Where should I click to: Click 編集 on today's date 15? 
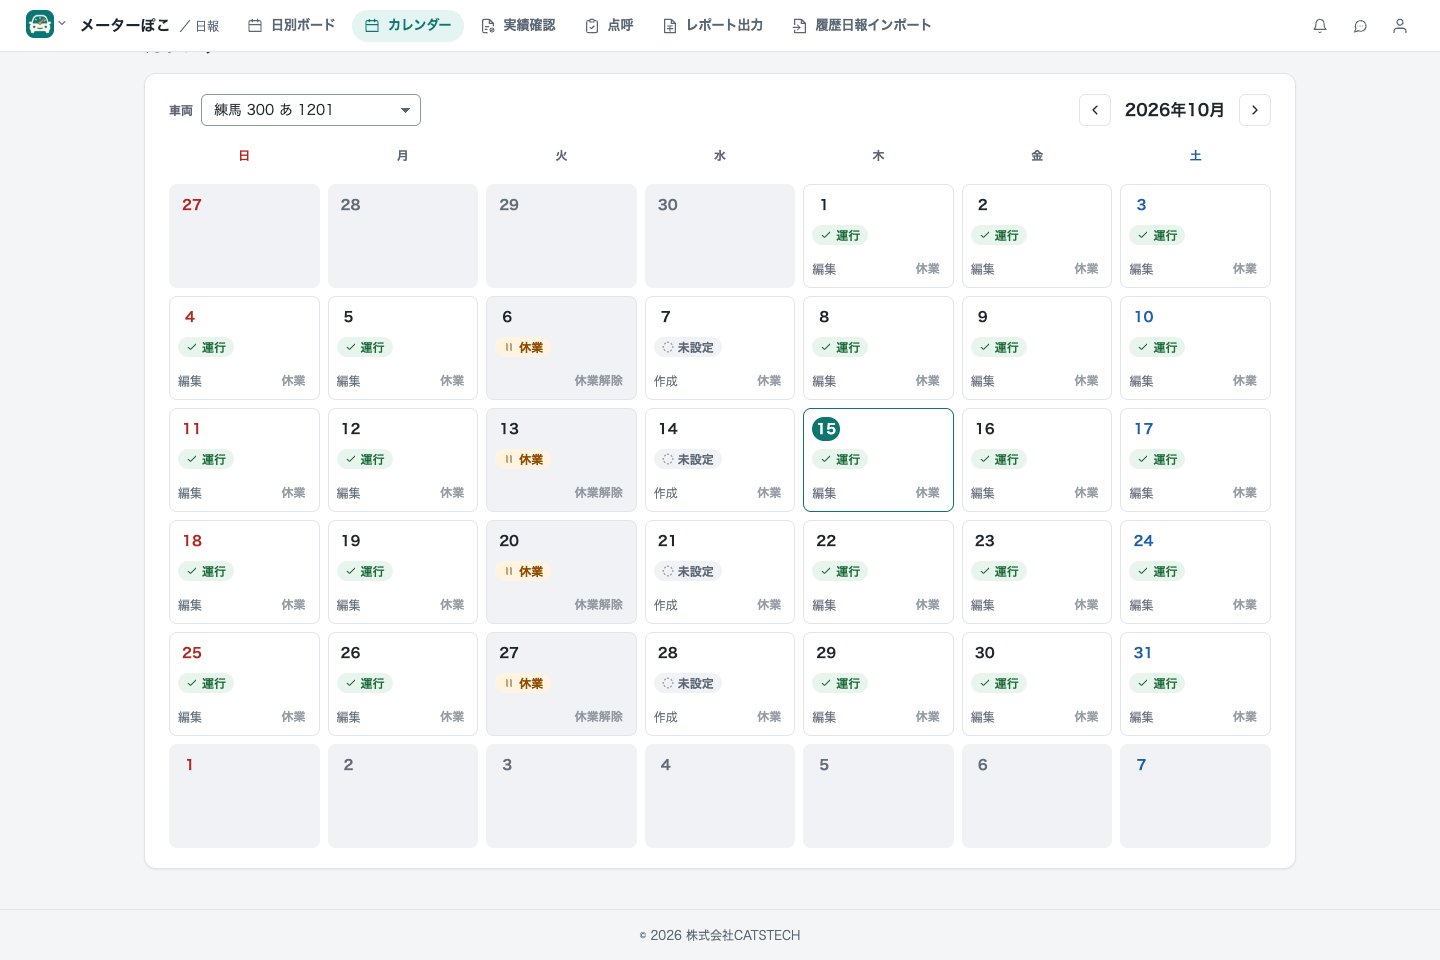click(x=824, y=493)
